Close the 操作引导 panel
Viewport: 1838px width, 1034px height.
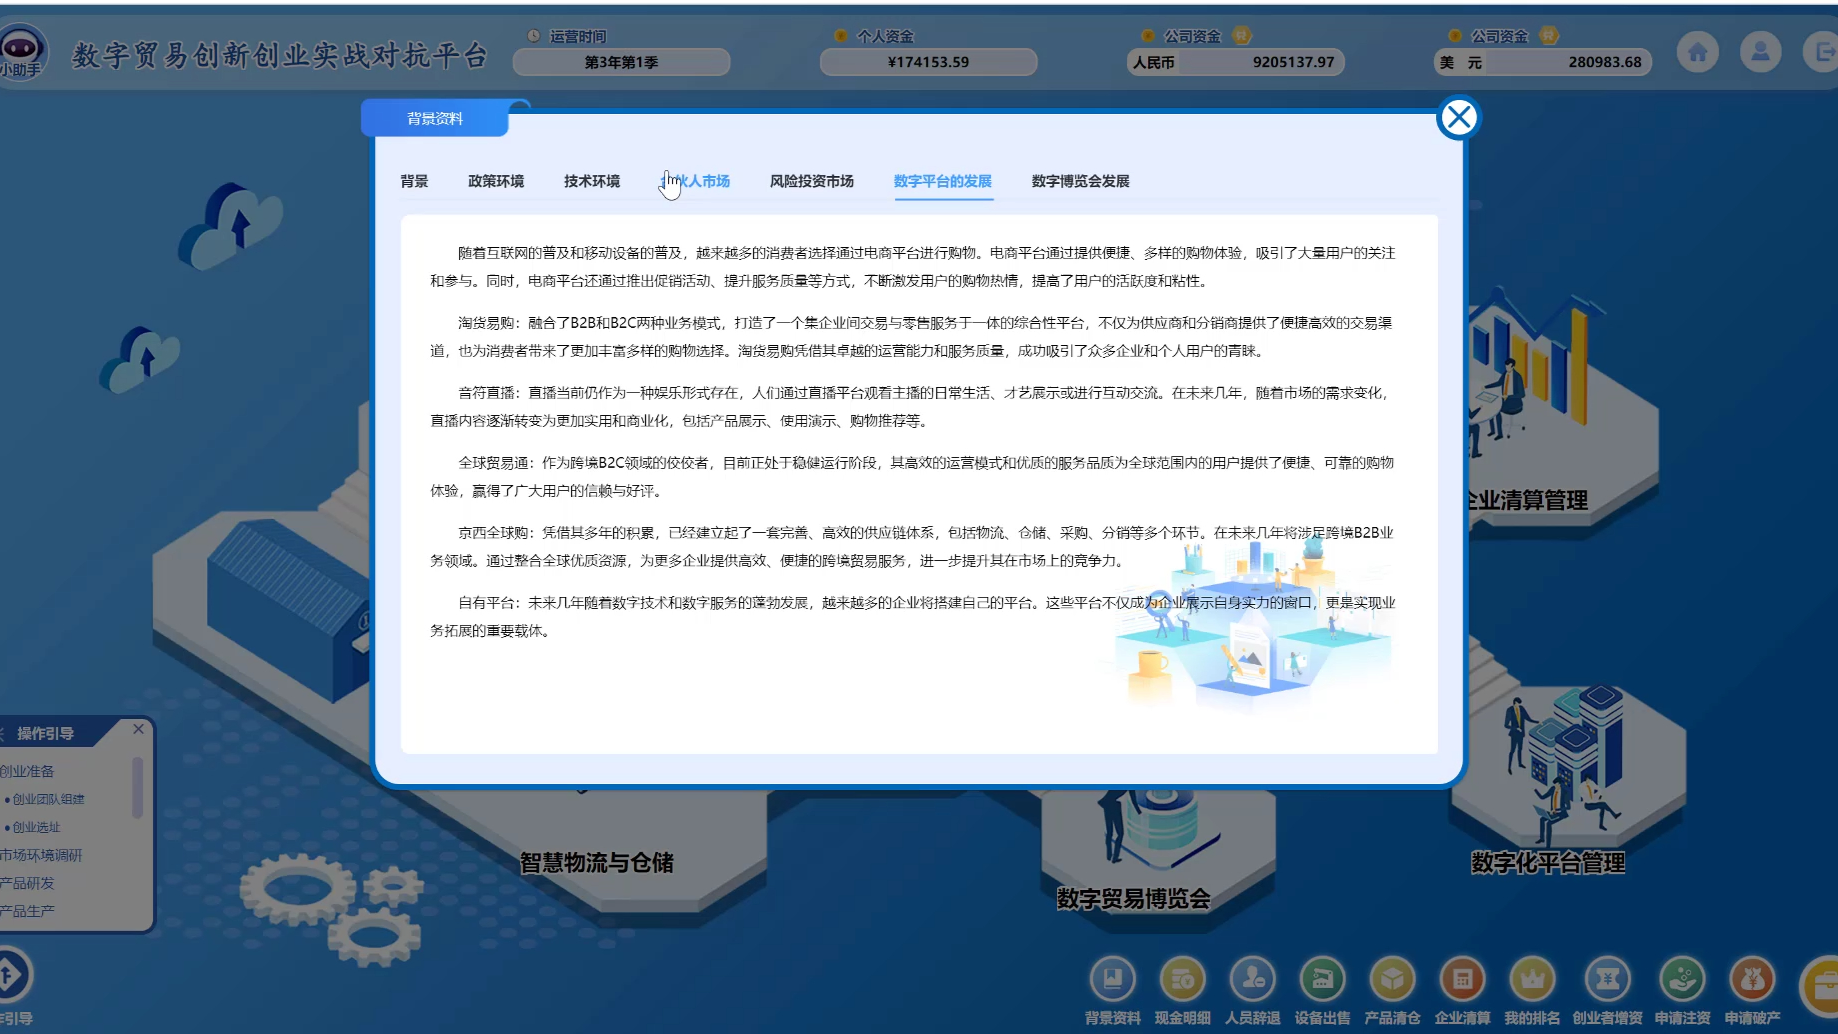(138, 729)
